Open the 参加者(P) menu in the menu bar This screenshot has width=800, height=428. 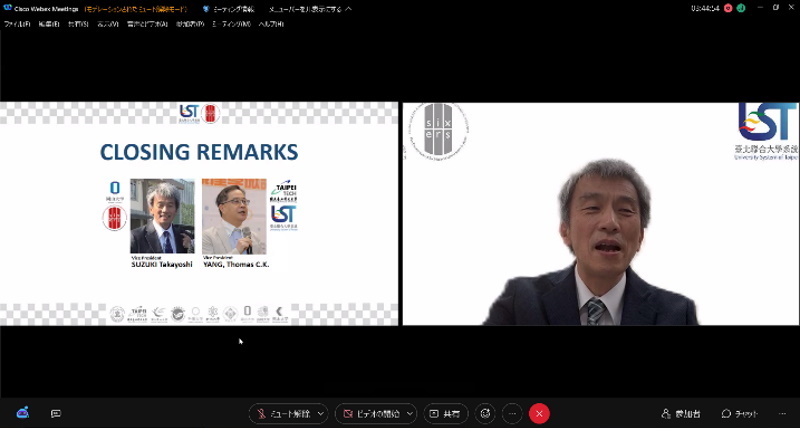click(x=190, y=24)
